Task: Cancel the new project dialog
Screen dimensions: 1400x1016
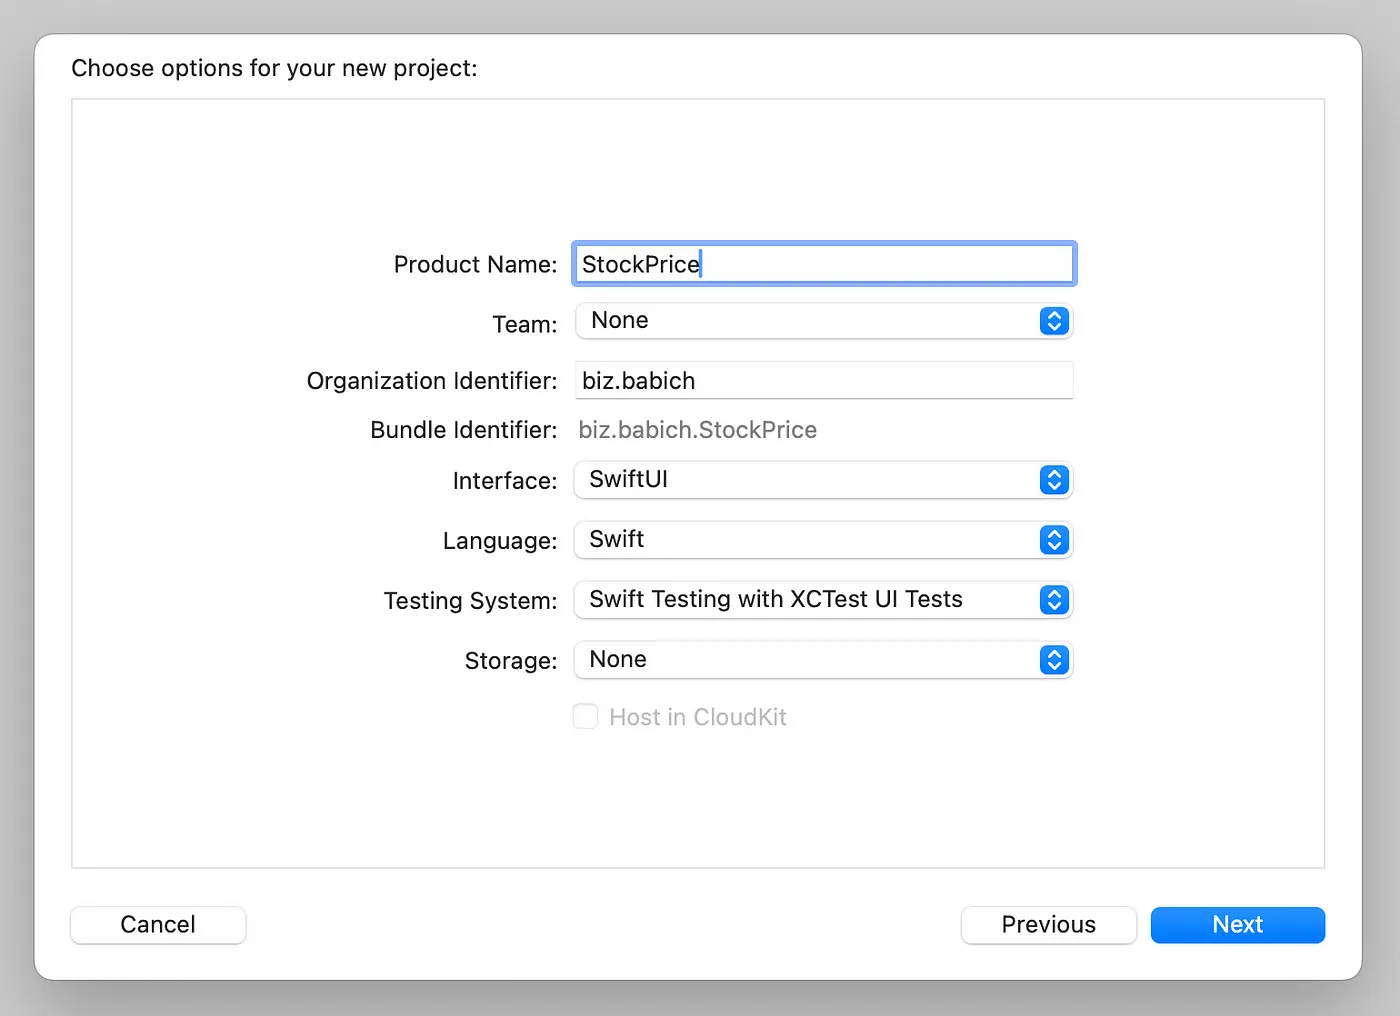Action: point(158,925)
